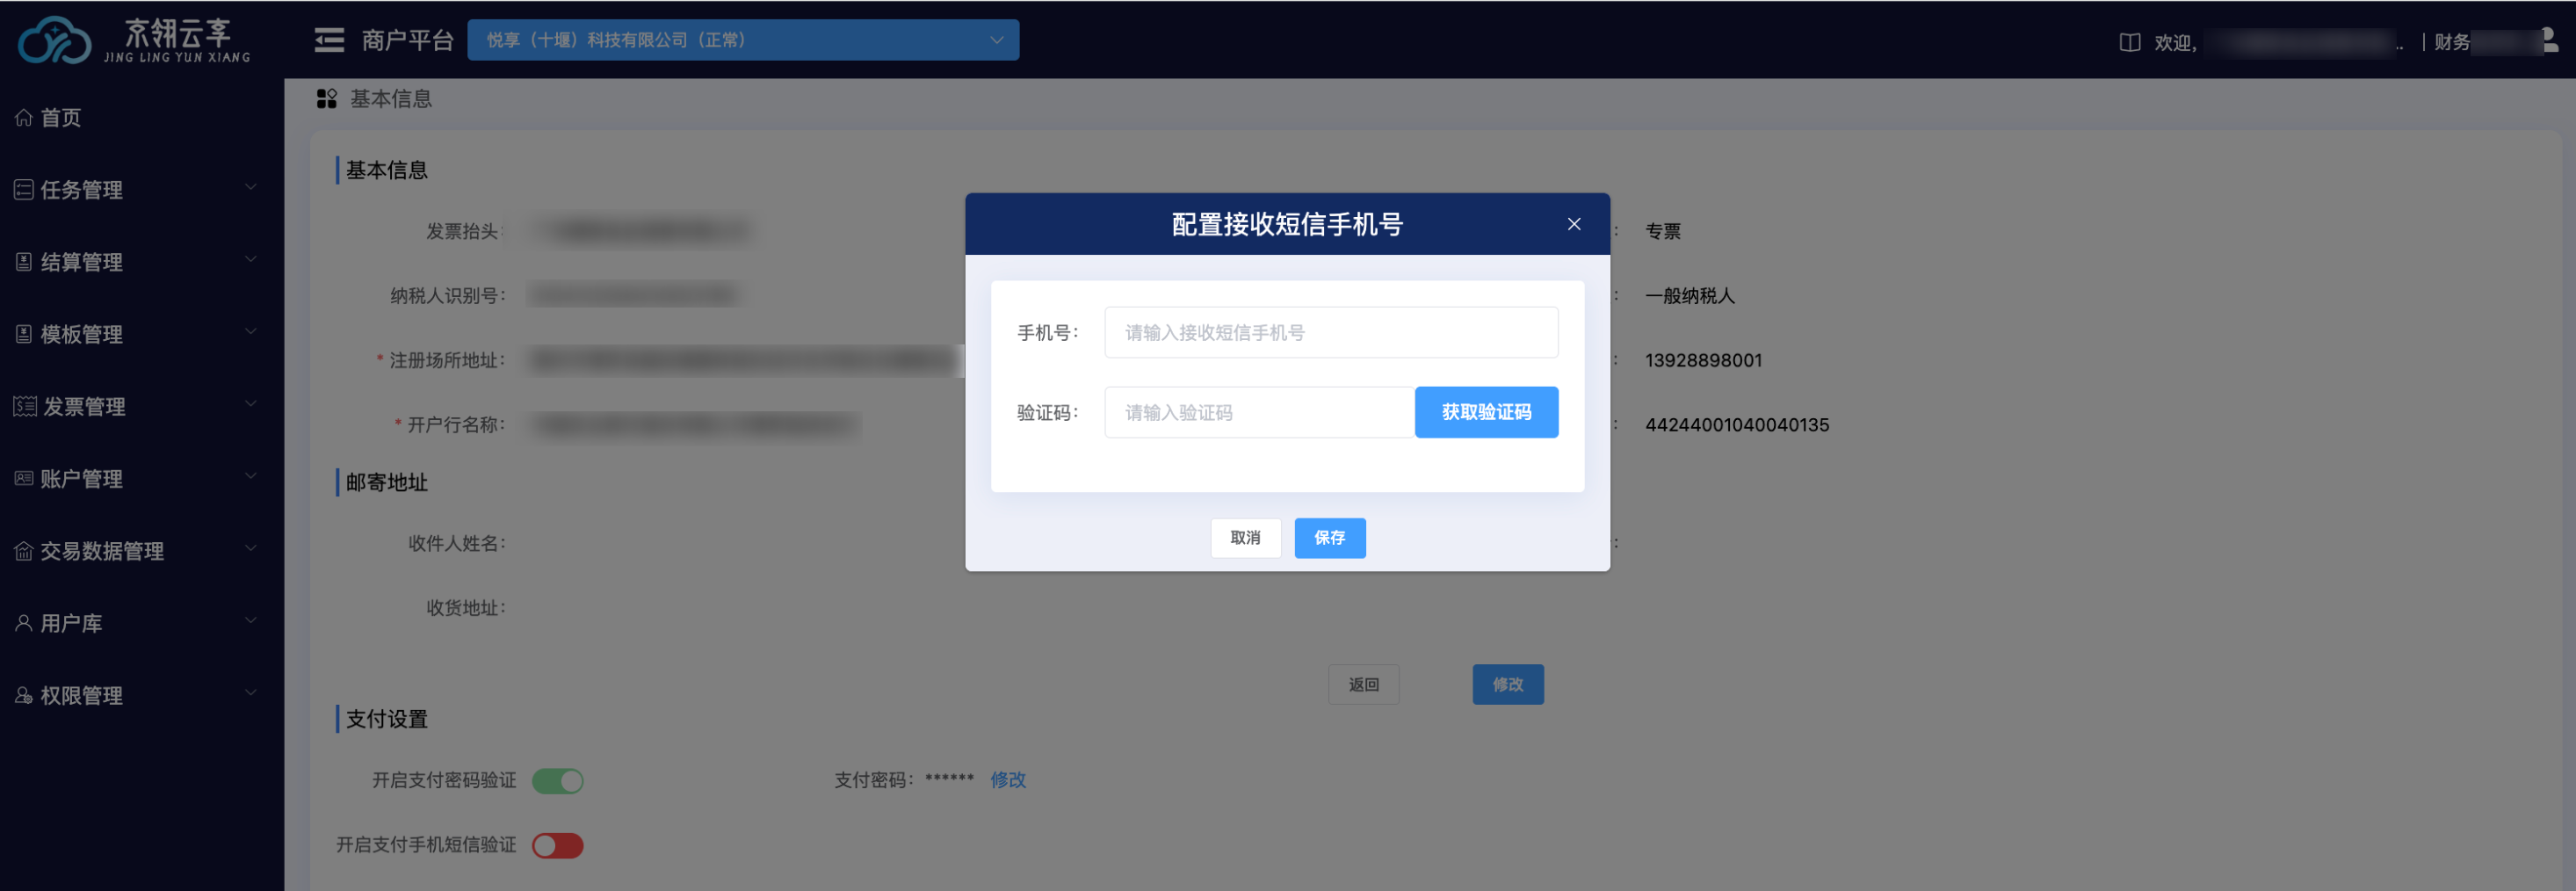Click the user avatar icon in header
The height and width of the screenshot is (891, 2576).
(2550, 40)
